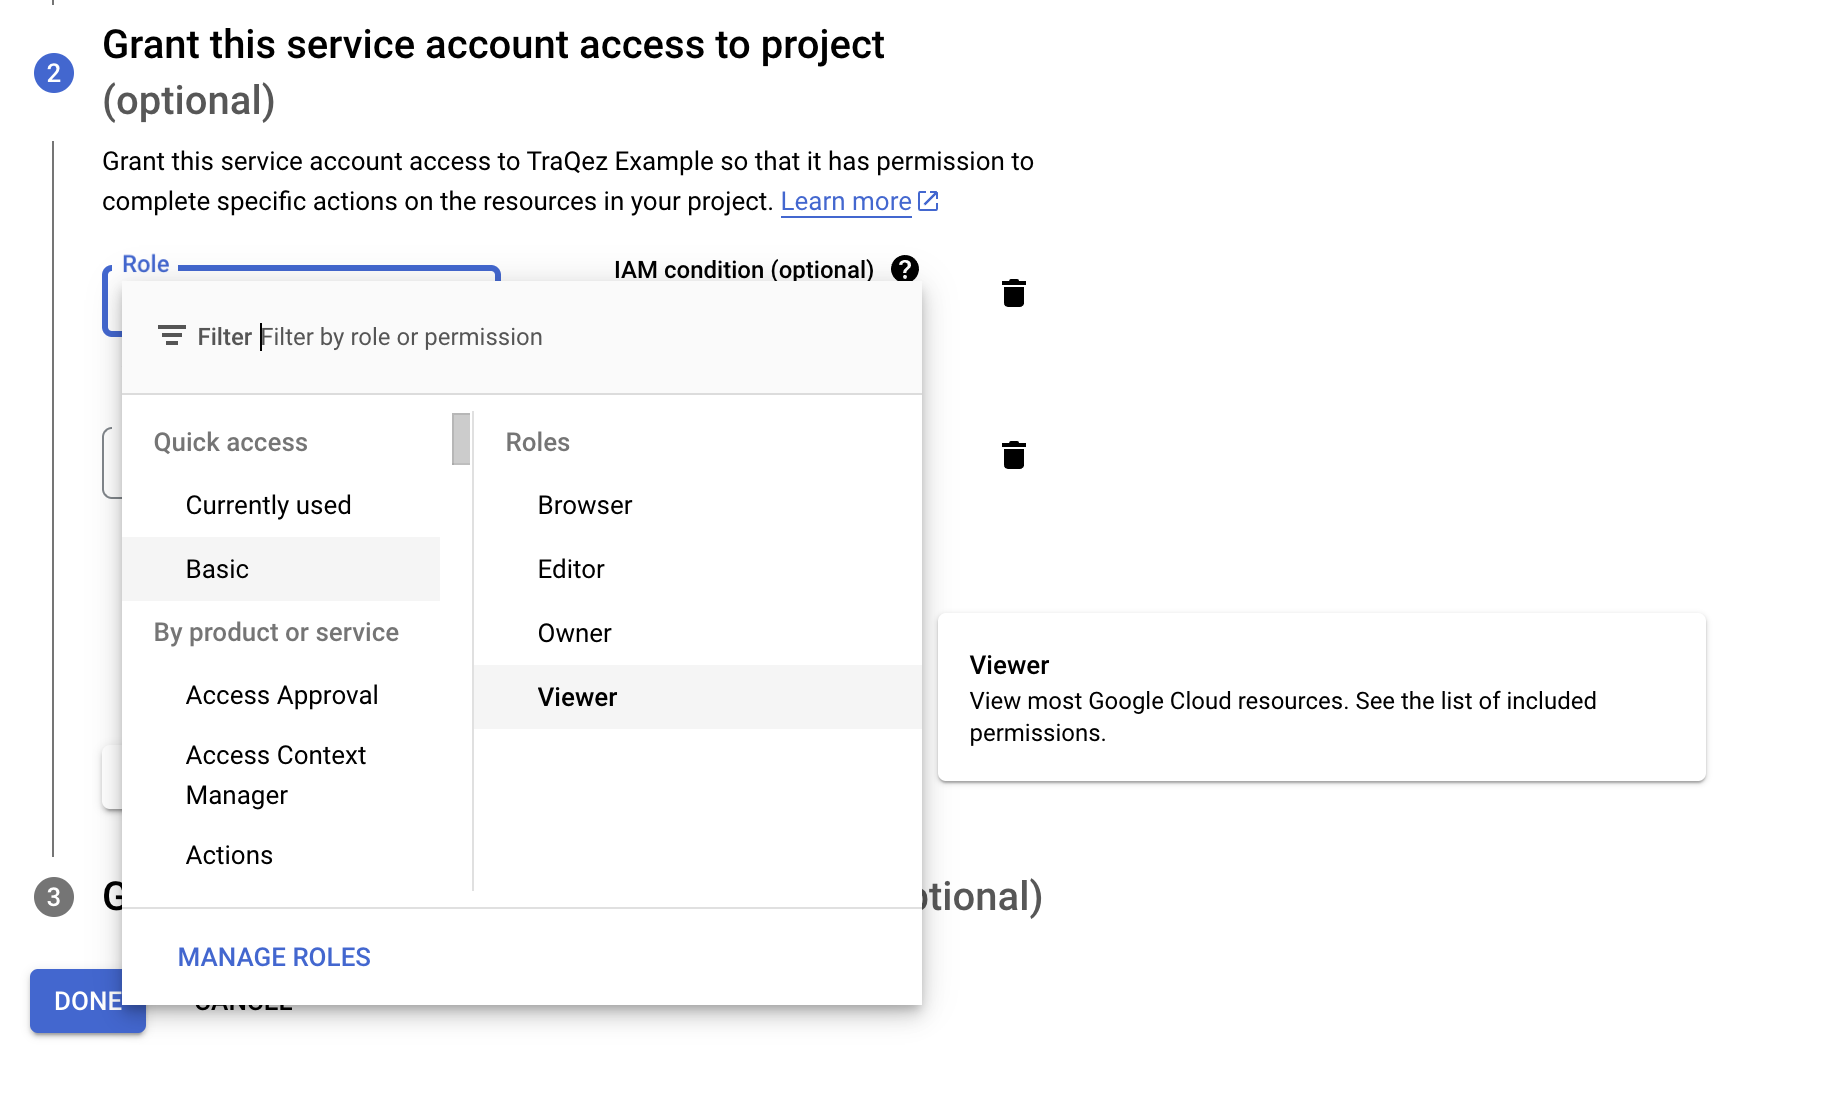The width and height of the screenshot is (1827, 1096).
Task: Open the Access Approval product category
Action: click(x=281, y=695)
